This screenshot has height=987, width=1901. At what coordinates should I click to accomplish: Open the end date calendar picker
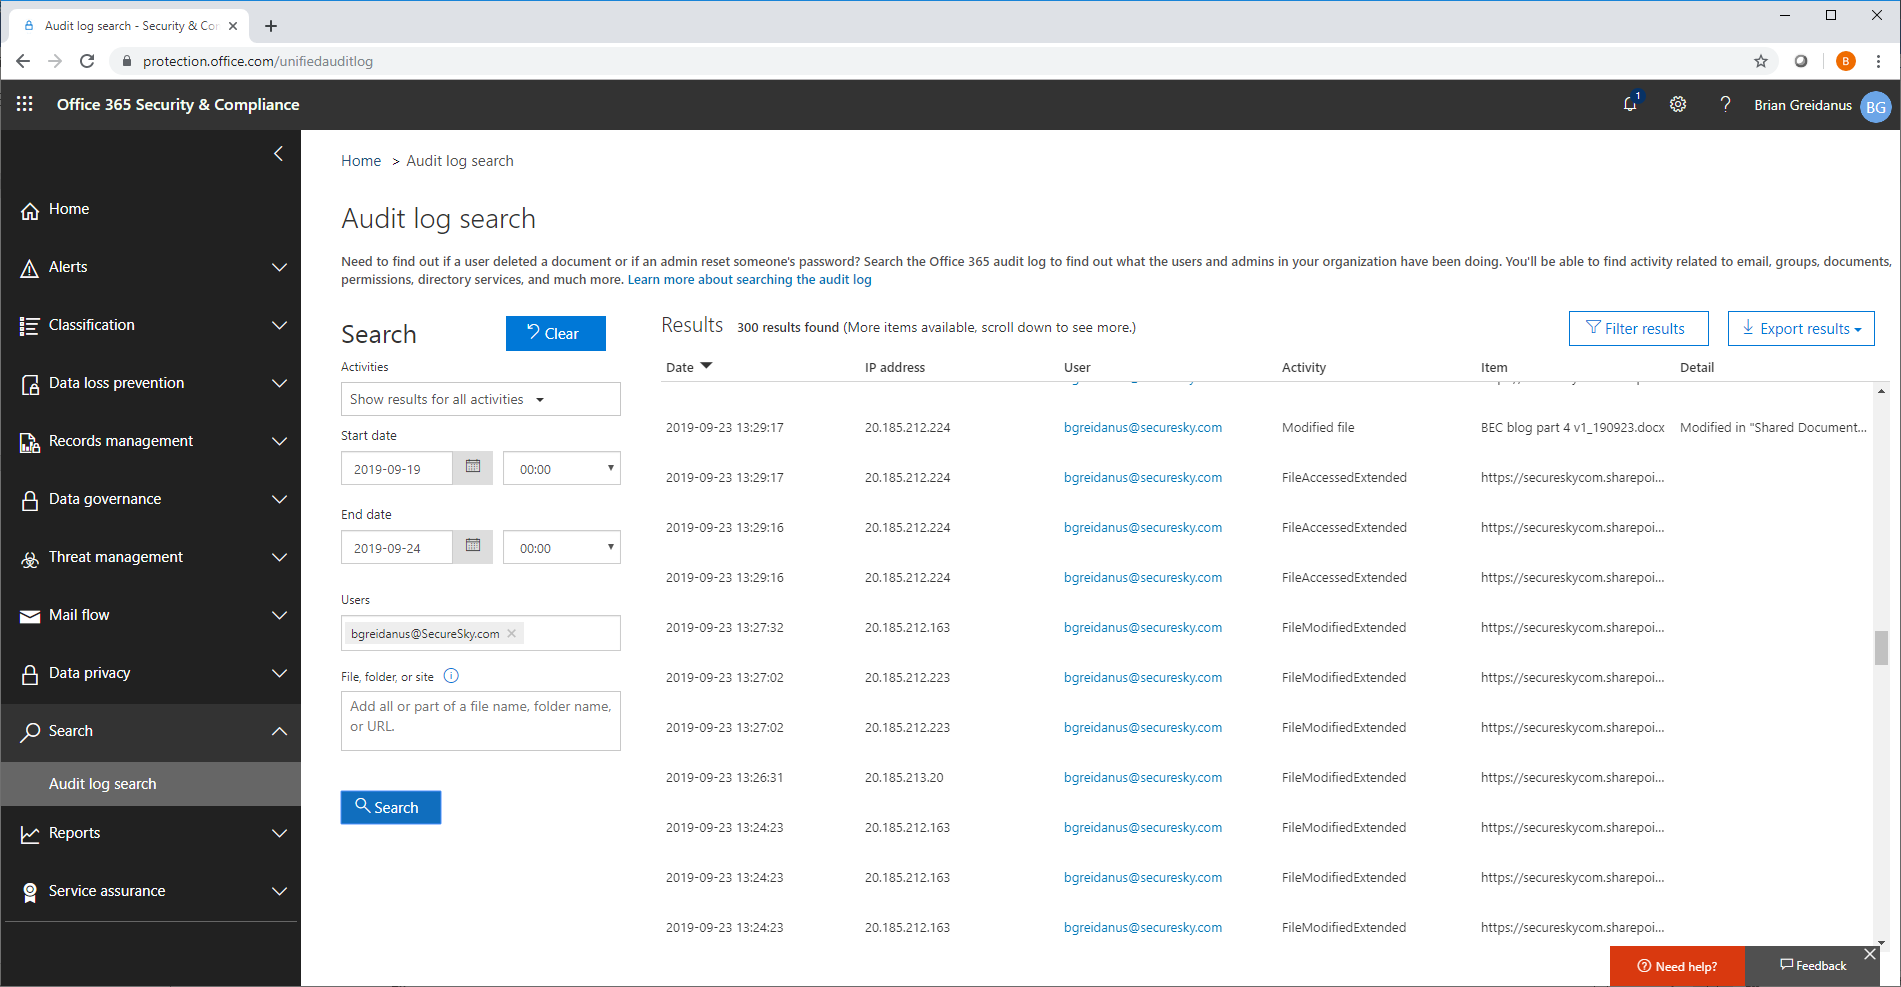pos(471,546)
